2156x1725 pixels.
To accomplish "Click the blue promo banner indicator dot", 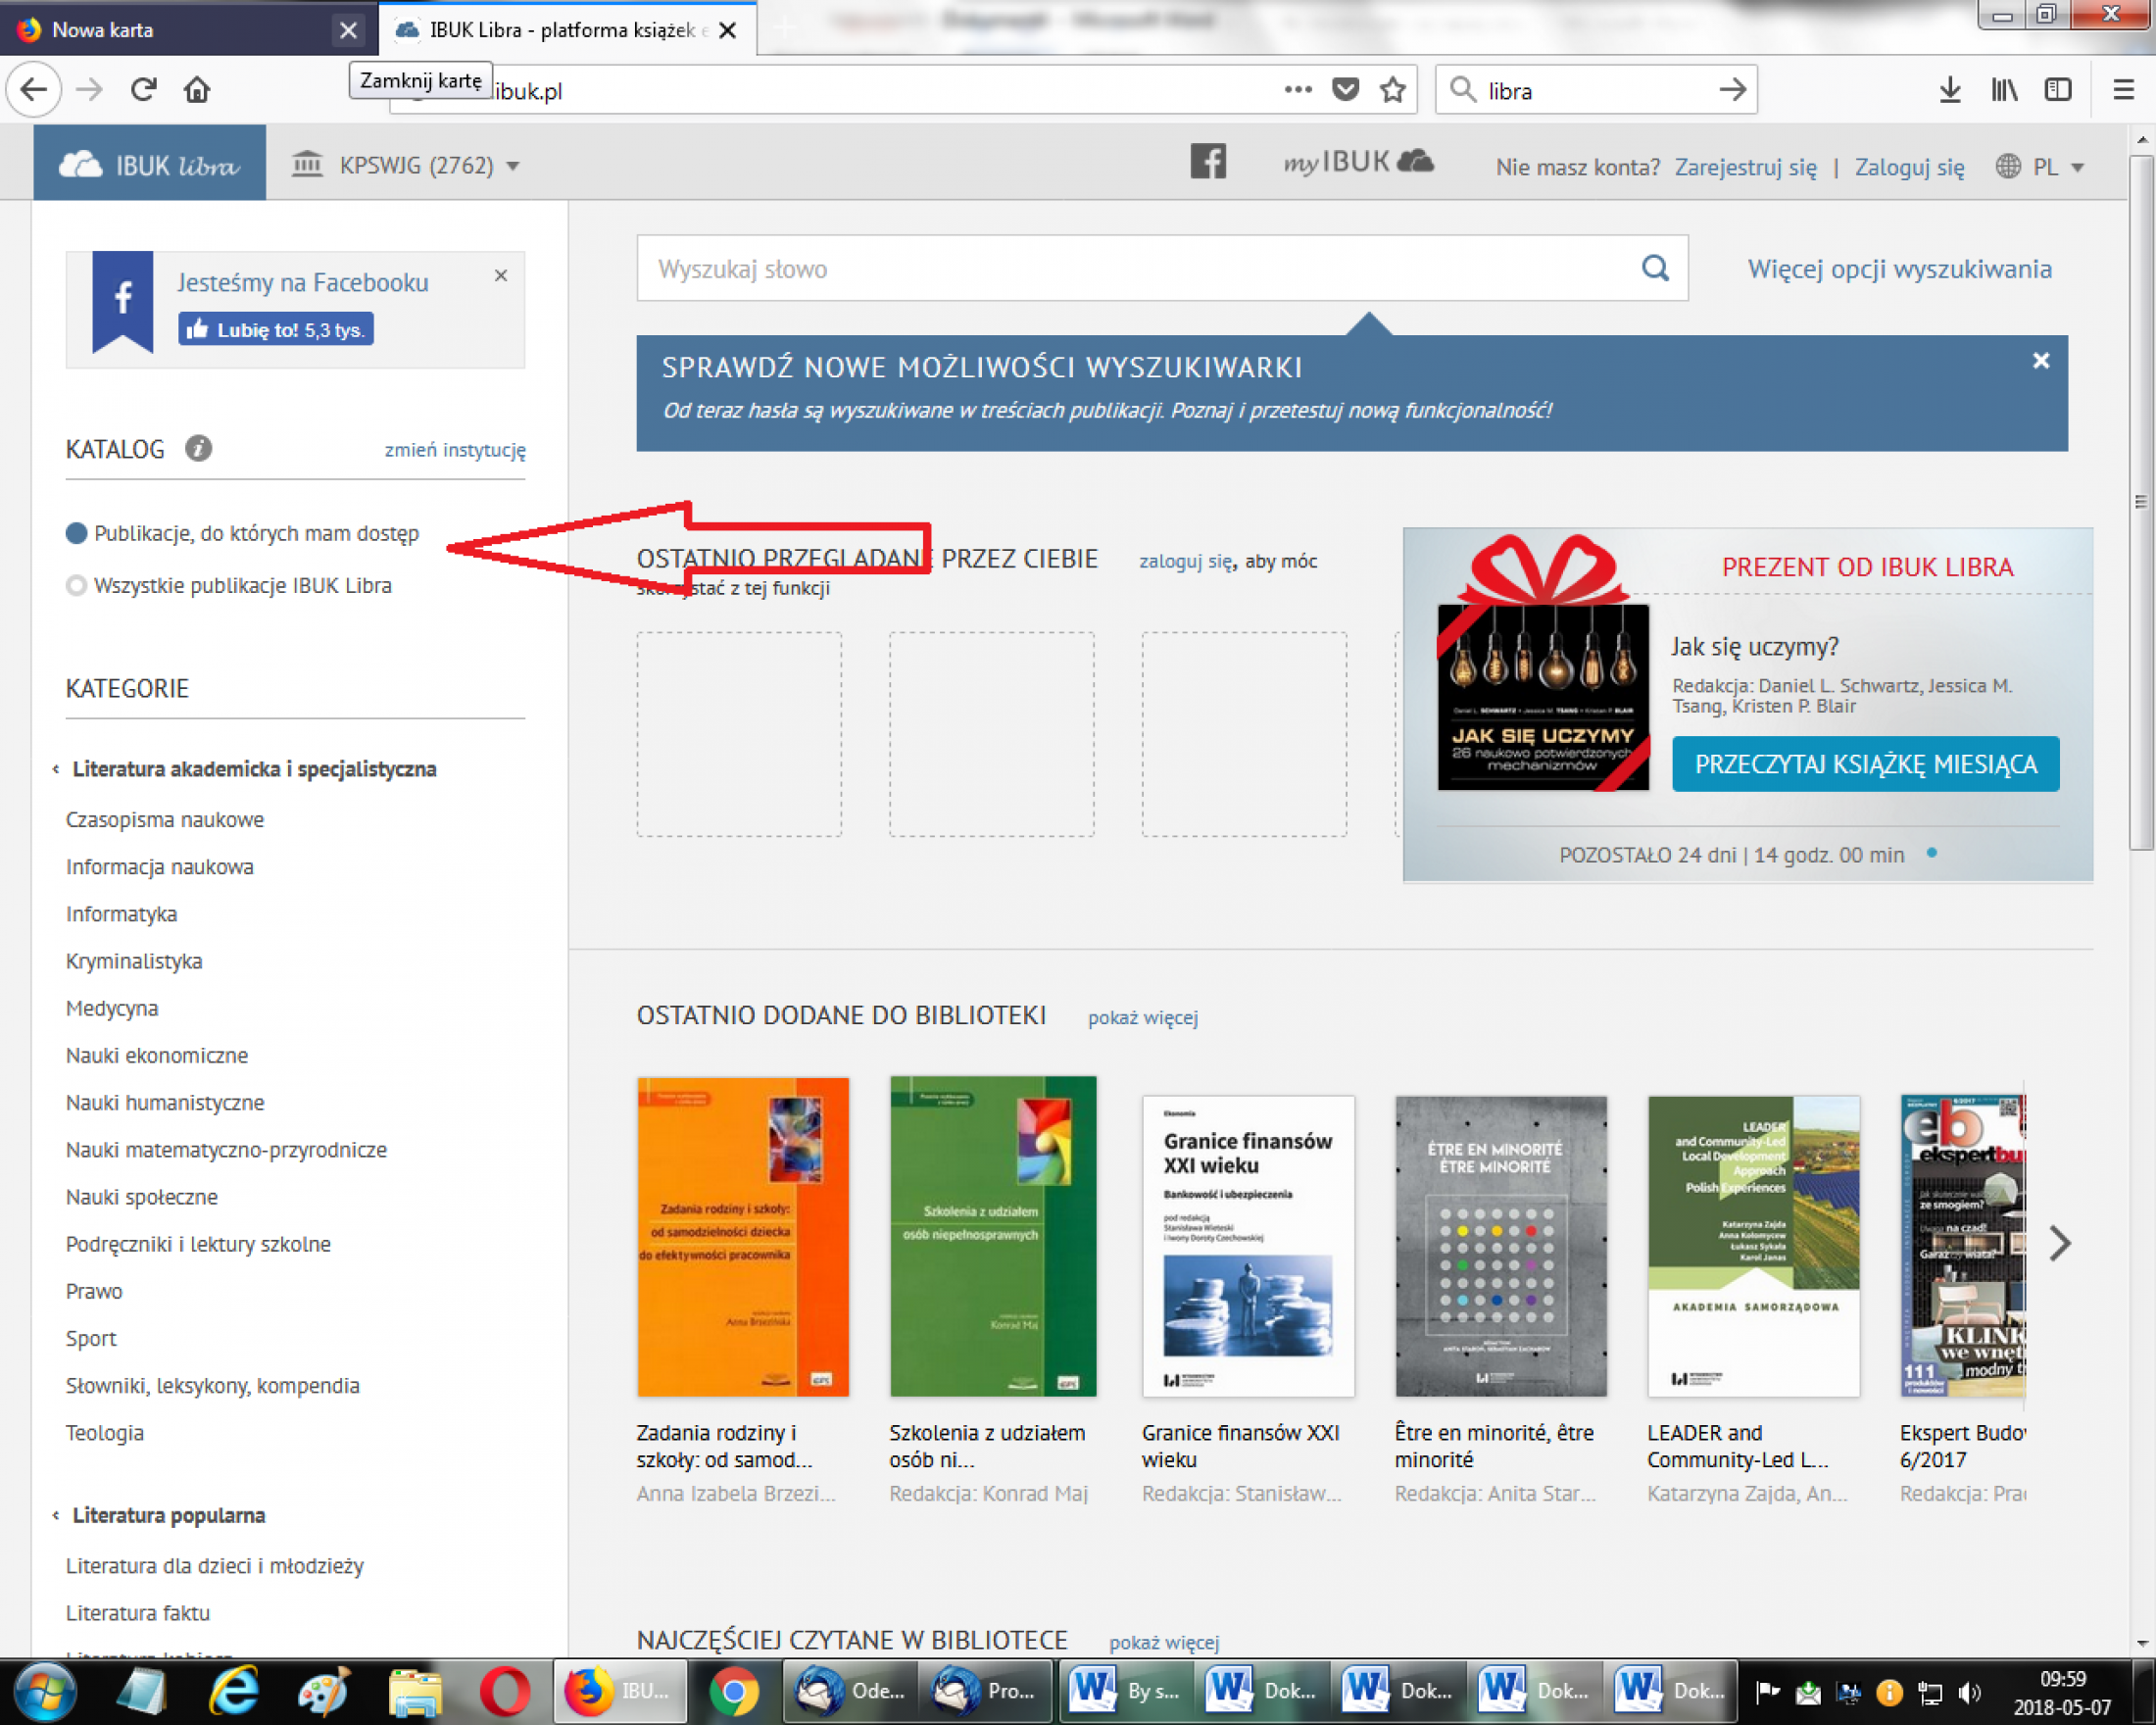I will tap(1932, 853).
